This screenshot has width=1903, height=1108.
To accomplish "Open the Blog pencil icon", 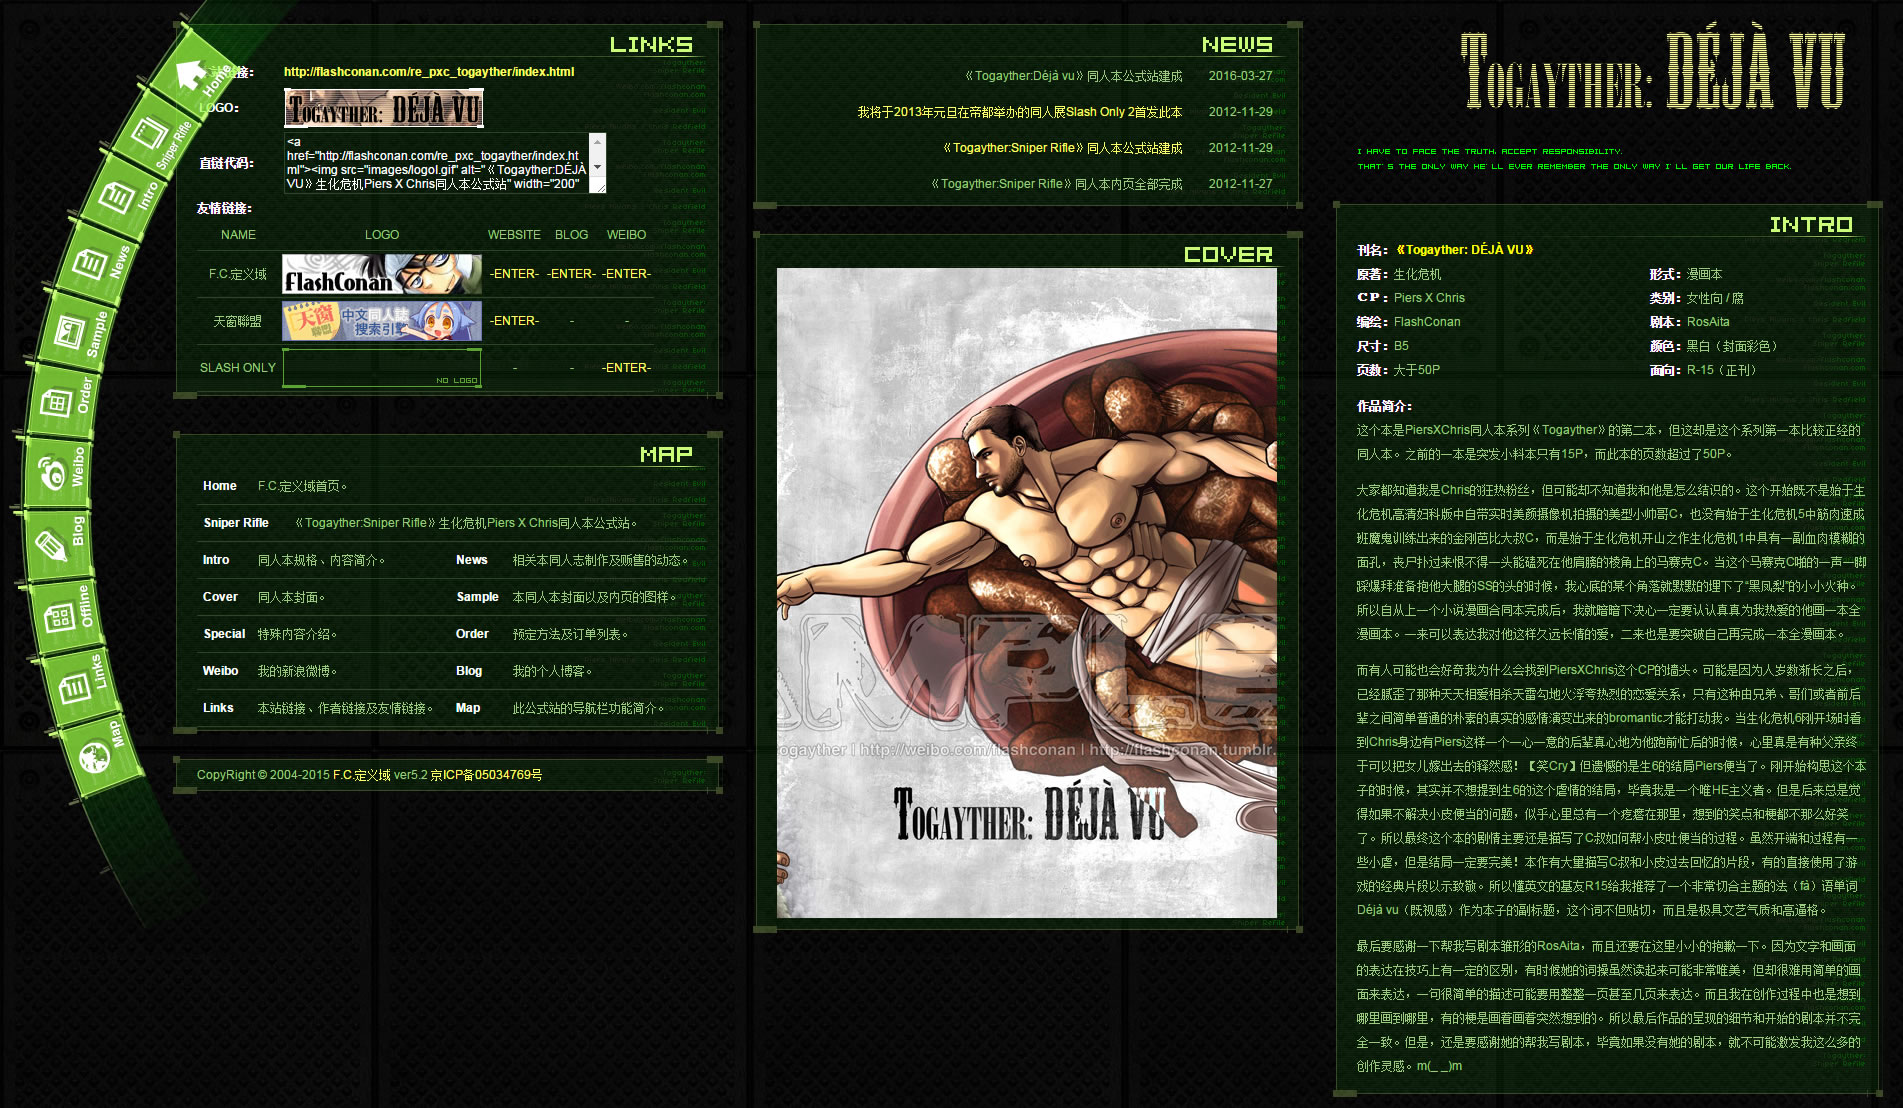I will [52, 544].
